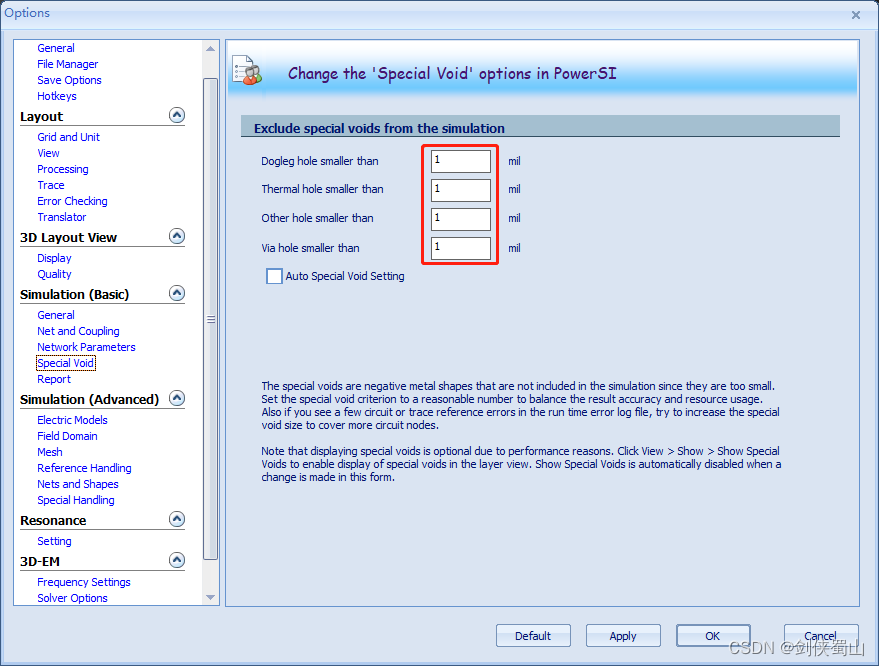This screenshot has width=879, height=666.
Task: Open File Manager options
Action: pyautogui.click(x=67, y=64)
